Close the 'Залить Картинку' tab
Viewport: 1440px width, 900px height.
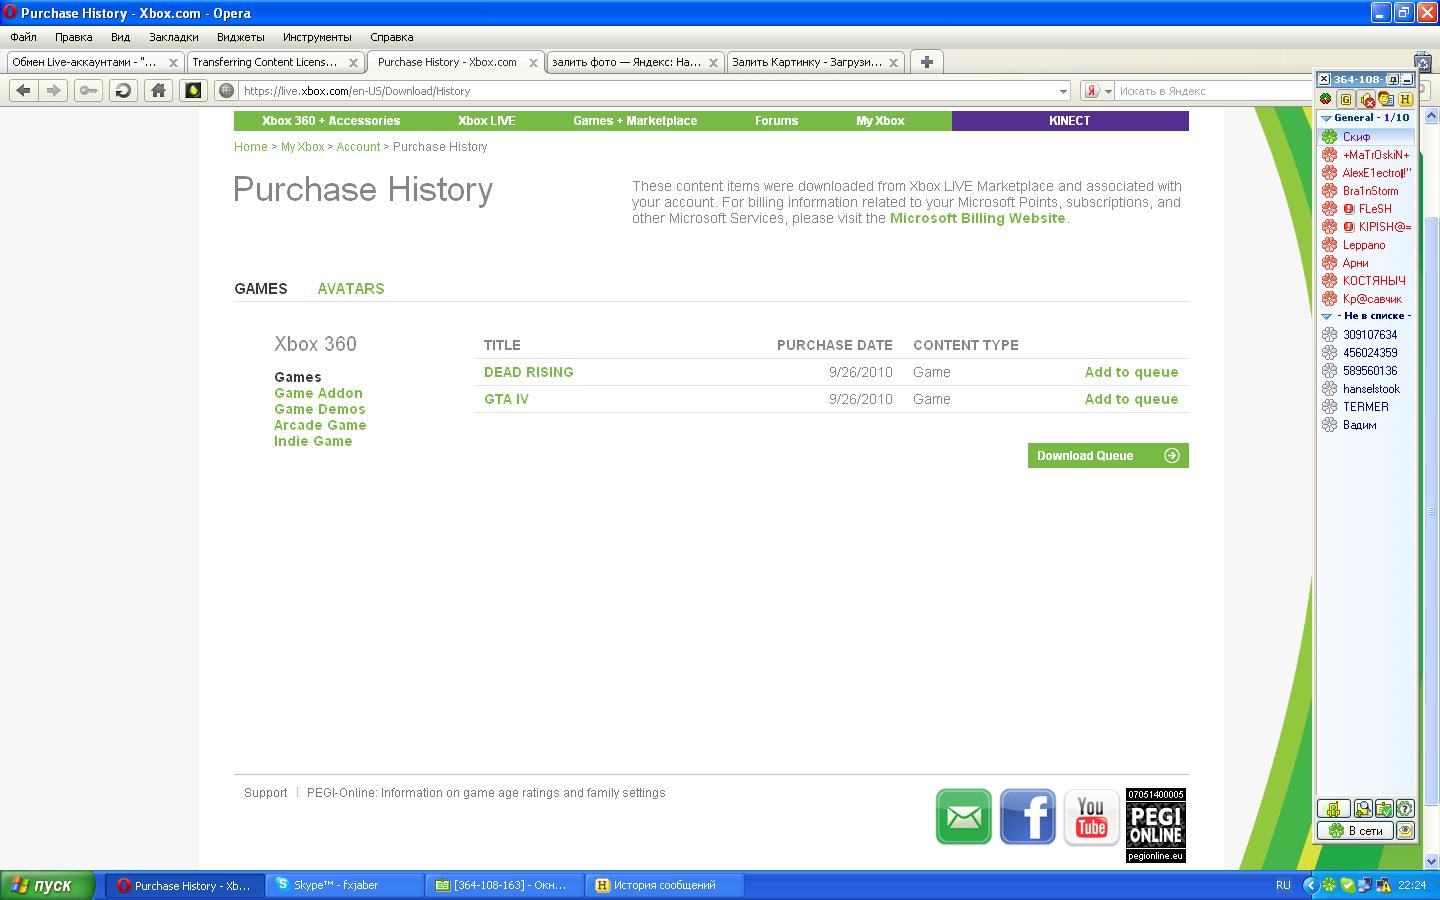[x=893, y=62]
